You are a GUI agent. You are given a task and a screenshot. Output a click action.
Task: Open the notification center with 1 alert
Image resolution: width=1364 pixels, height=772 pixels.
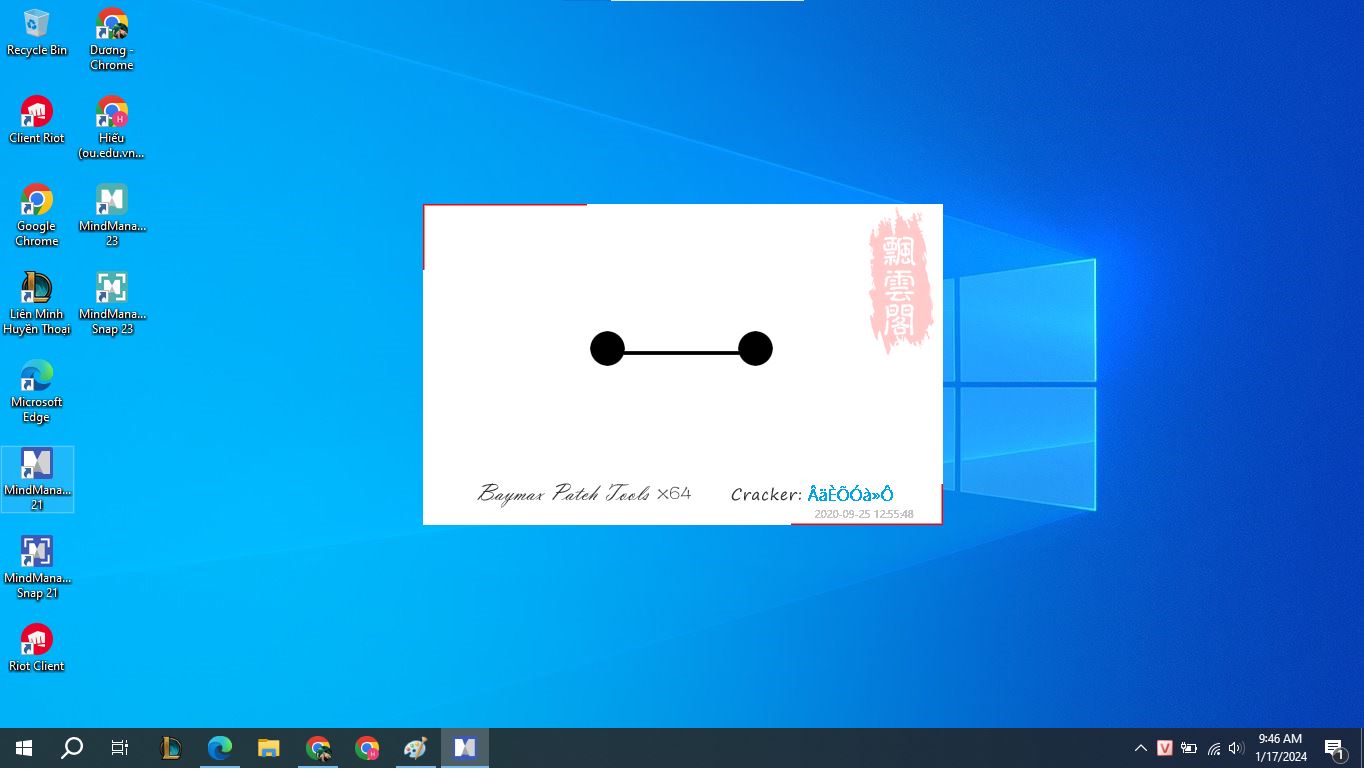1334,748
